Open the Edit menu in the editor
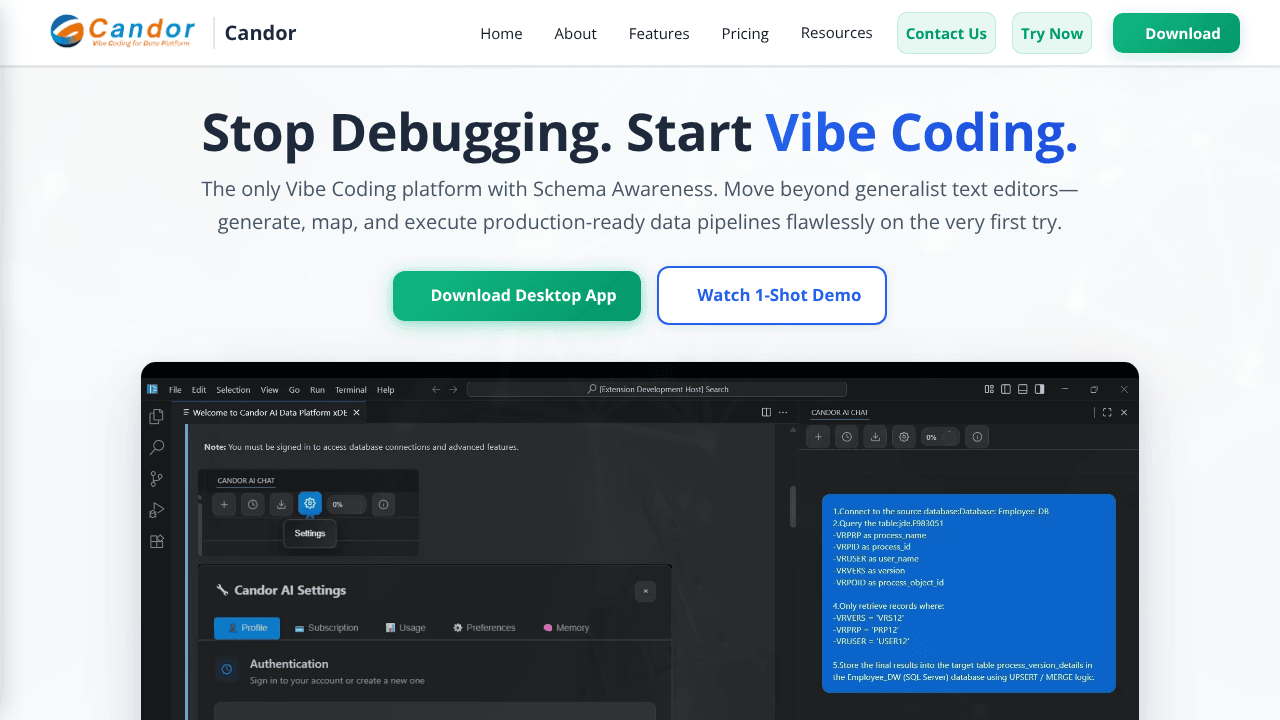The image size is (1280, 720). 199,390
